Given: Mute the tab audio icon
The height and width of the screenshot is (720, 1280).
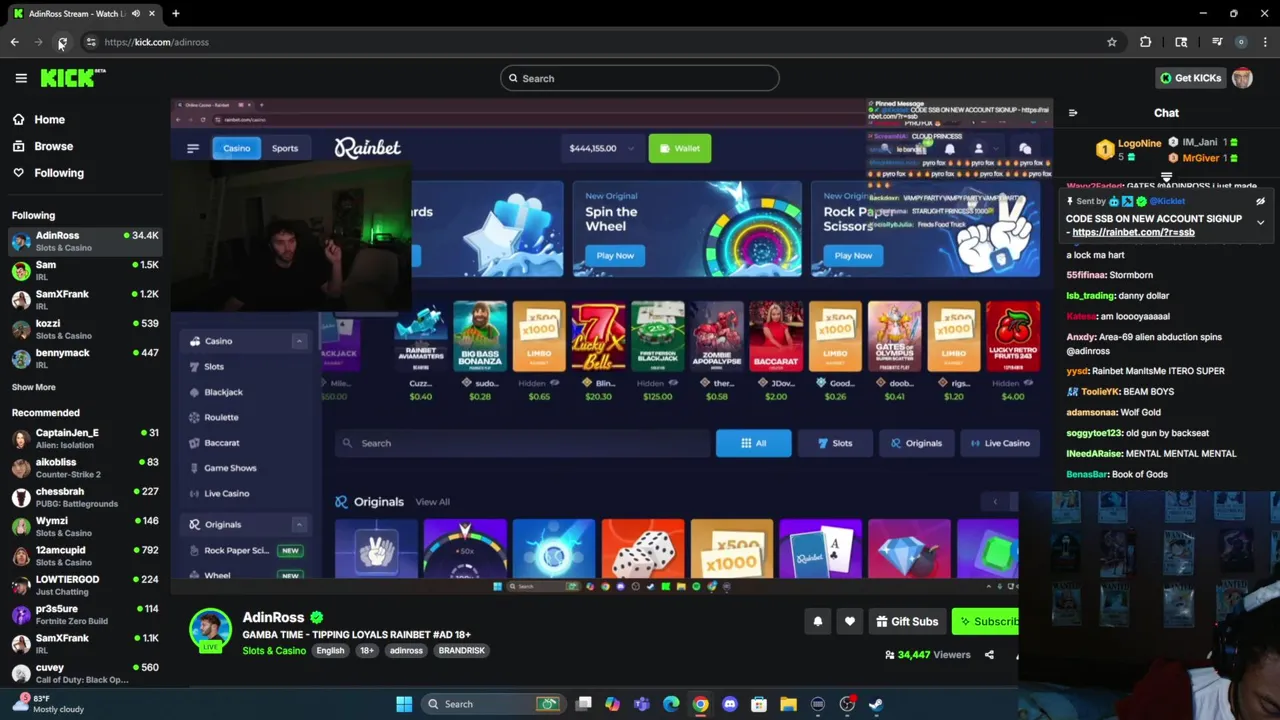Looking at the screenshot, I should click(136, 13).
